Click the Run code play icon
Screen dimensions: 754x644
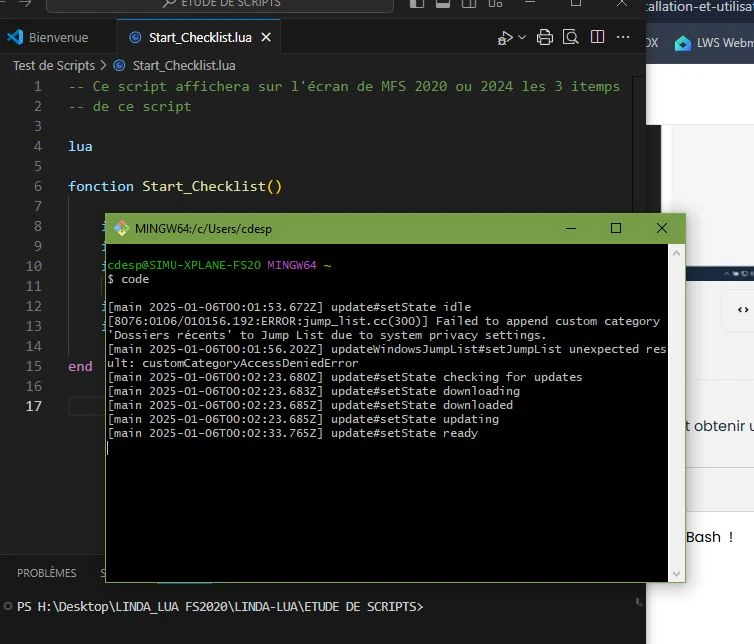pyautogui.click(x=505, y=38)
